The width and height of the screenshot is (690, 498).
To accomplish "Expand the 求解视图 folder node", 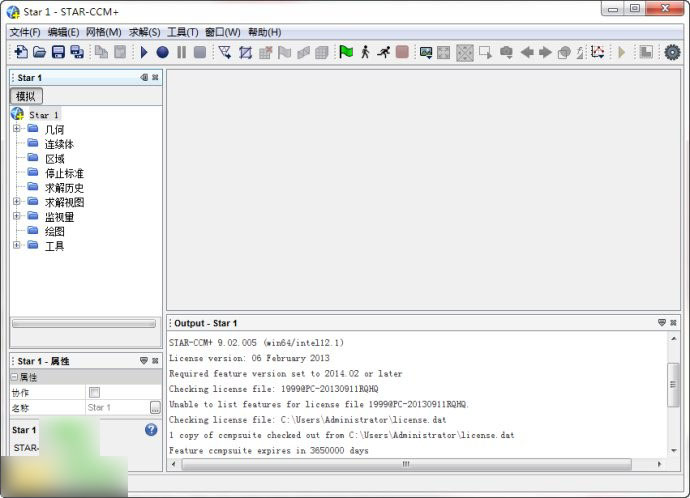I will (17, 201).
